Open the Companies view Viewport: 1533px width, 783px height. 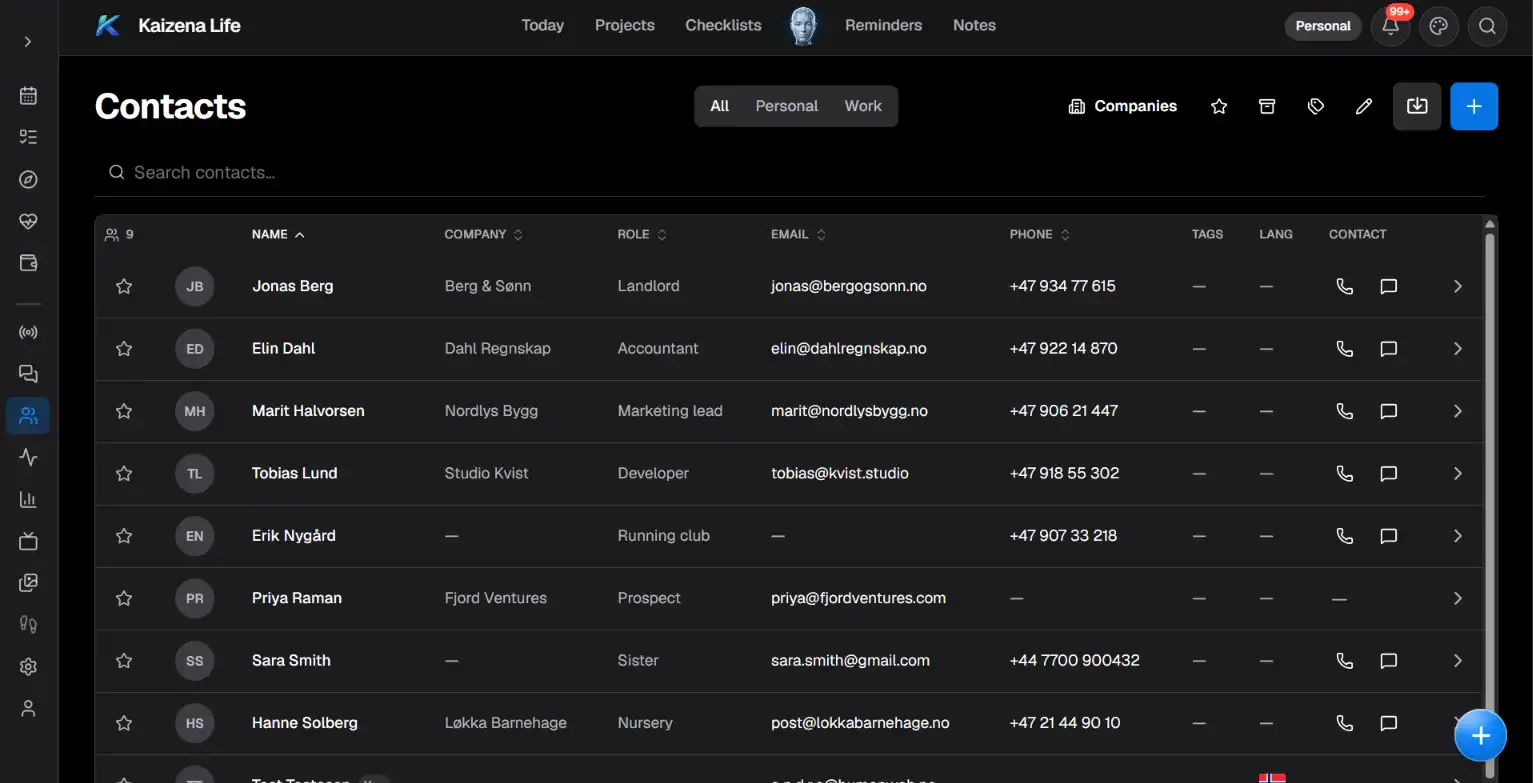[x=1123, y=106]
